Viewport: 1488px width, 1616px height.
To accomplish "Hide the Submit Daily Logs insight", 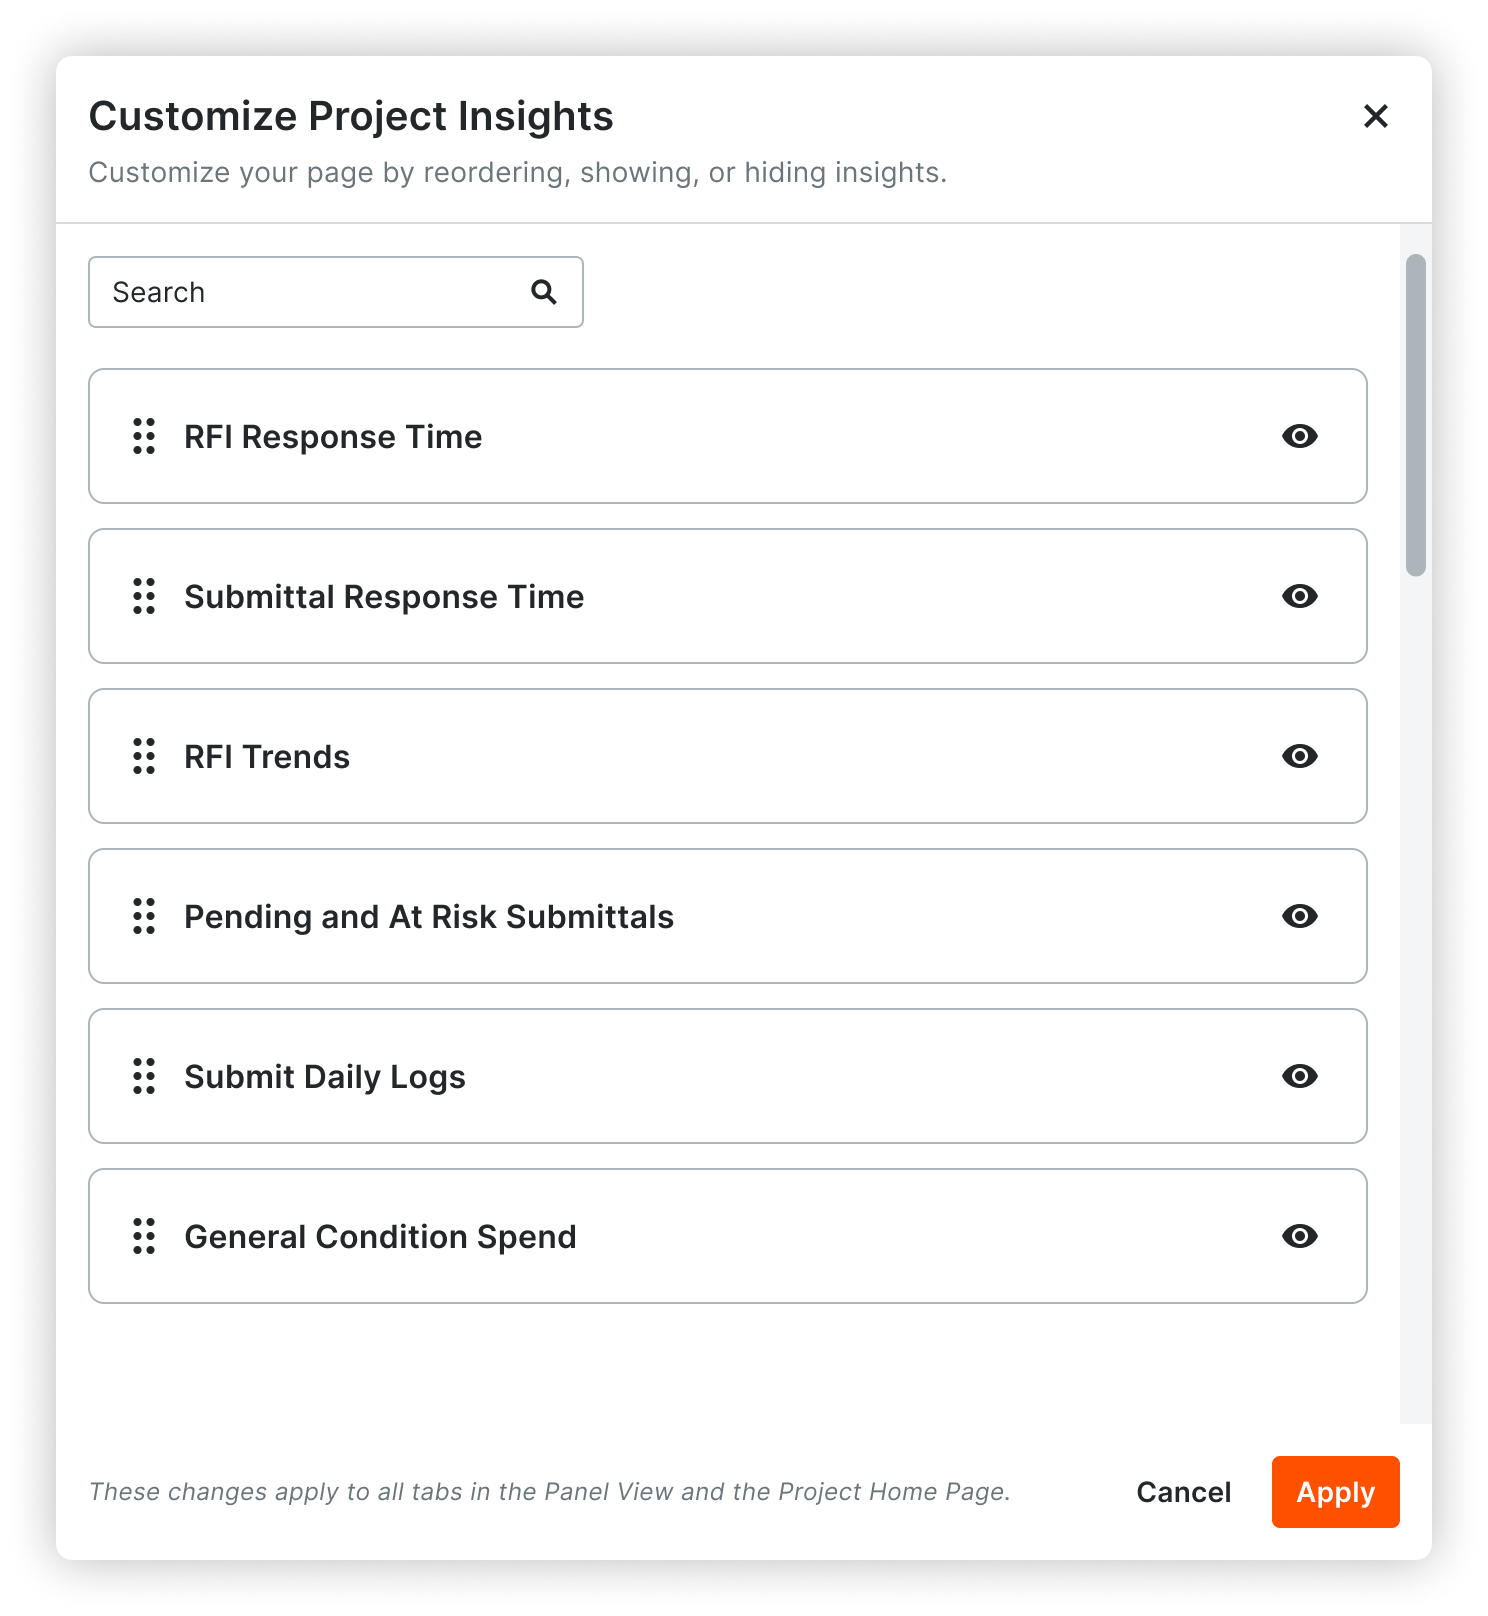I will click(x=1299, y=1076).
